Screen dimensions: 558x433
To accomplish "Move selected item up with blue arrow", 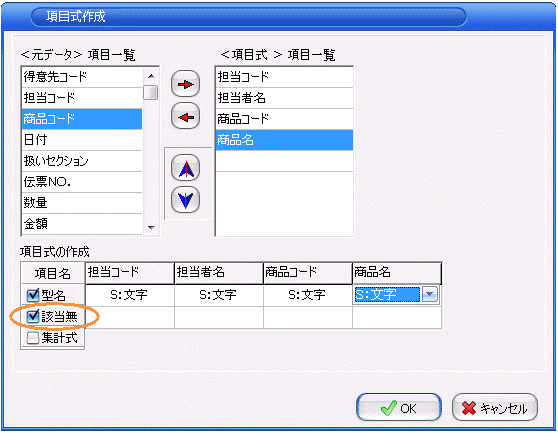I will [185, 168].
